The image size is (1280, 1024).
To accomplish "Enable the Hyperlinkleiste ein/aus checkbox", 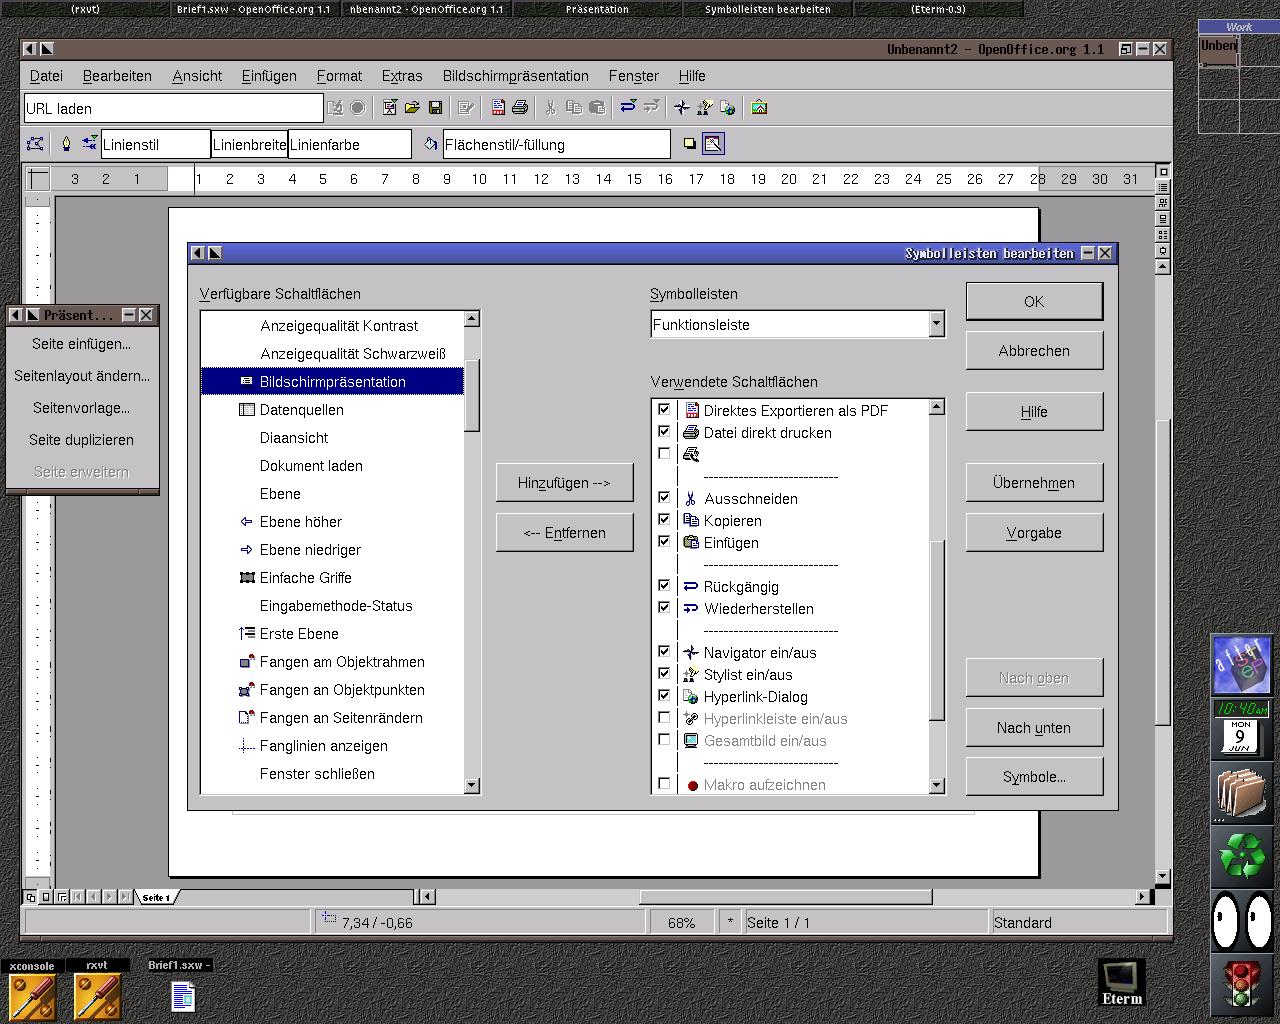I will 664,718.
